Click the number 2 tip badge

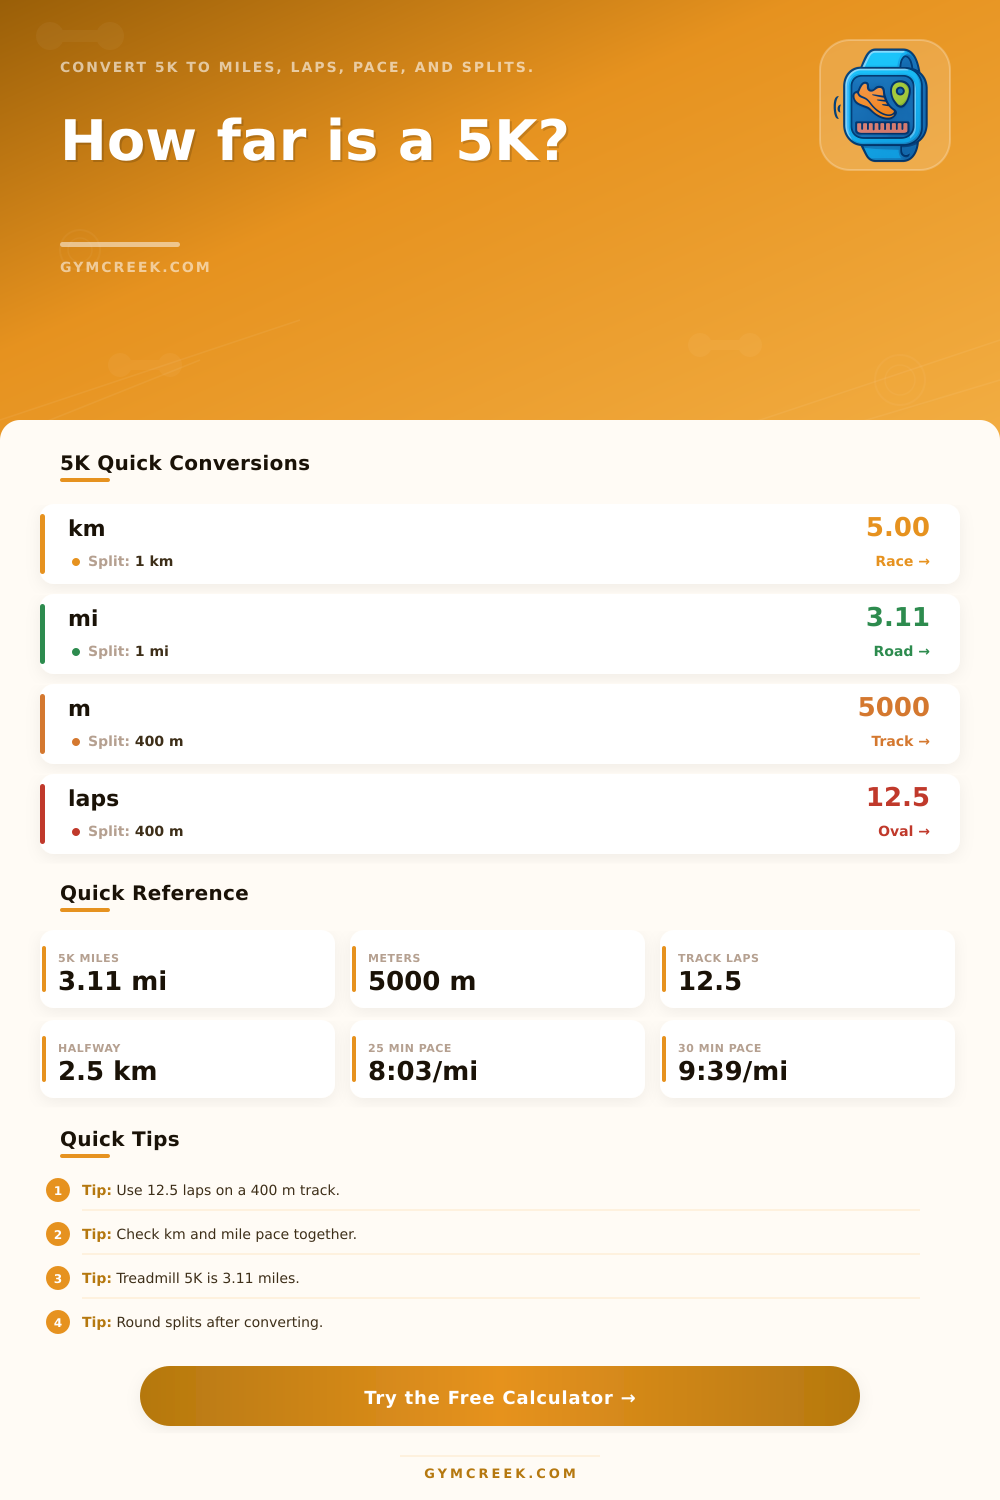[58, 1234]
